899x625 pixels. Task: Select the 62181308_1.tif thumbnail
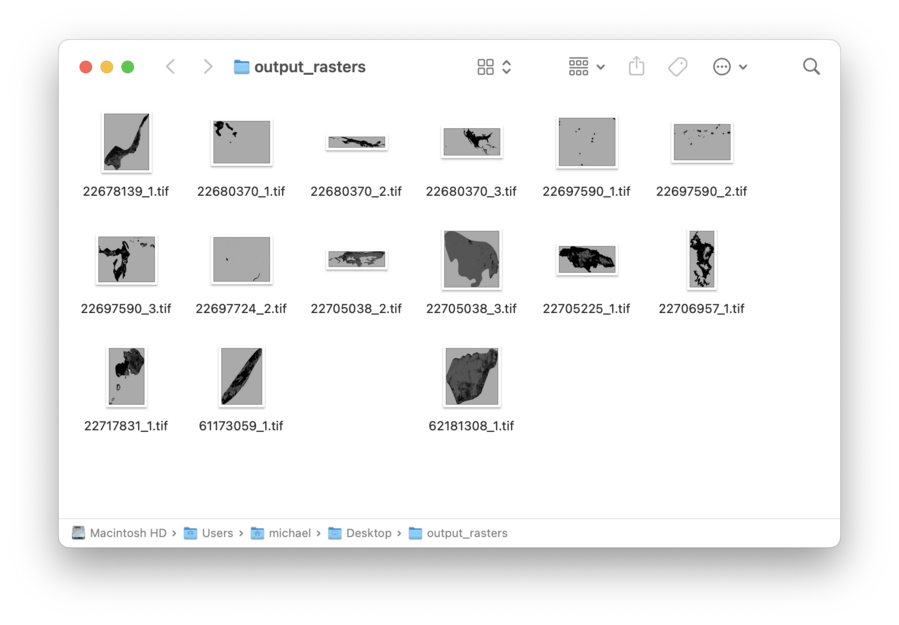point(471,376)
